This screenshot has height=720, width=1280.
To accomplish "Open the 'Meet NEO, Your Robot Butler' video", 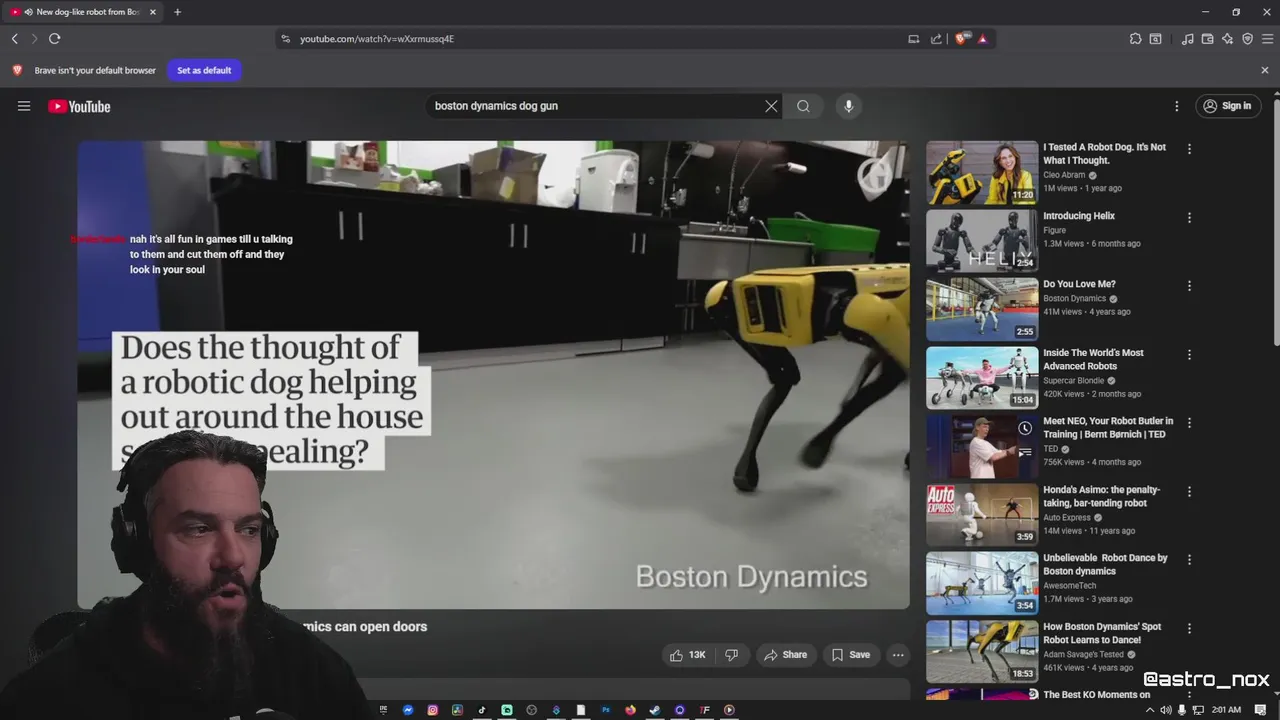I will (1108, 428).
